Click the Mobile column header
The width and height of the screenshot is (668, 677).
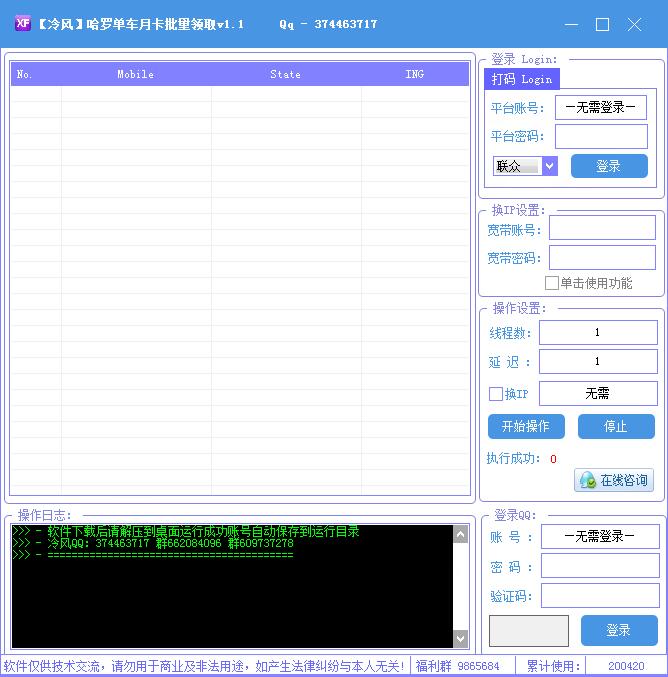tap(136, 74)
